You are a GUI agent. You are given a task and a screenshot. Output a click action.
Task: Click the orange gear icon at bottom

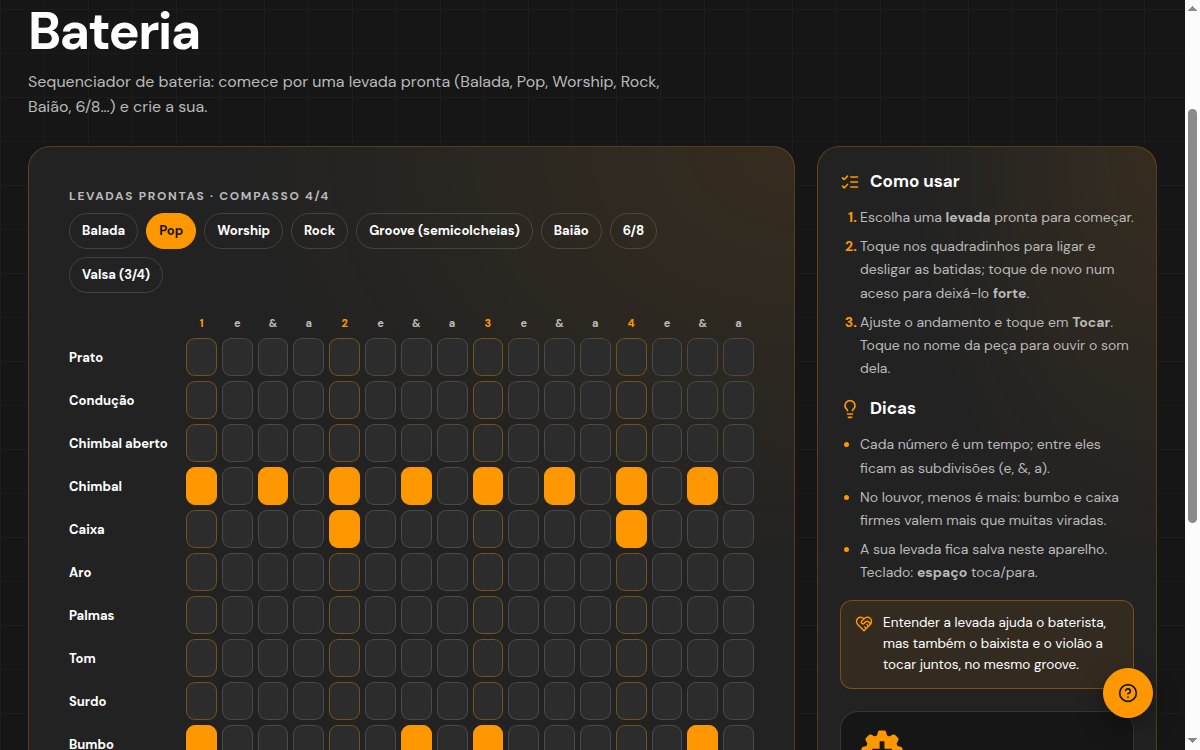point(883,740)
